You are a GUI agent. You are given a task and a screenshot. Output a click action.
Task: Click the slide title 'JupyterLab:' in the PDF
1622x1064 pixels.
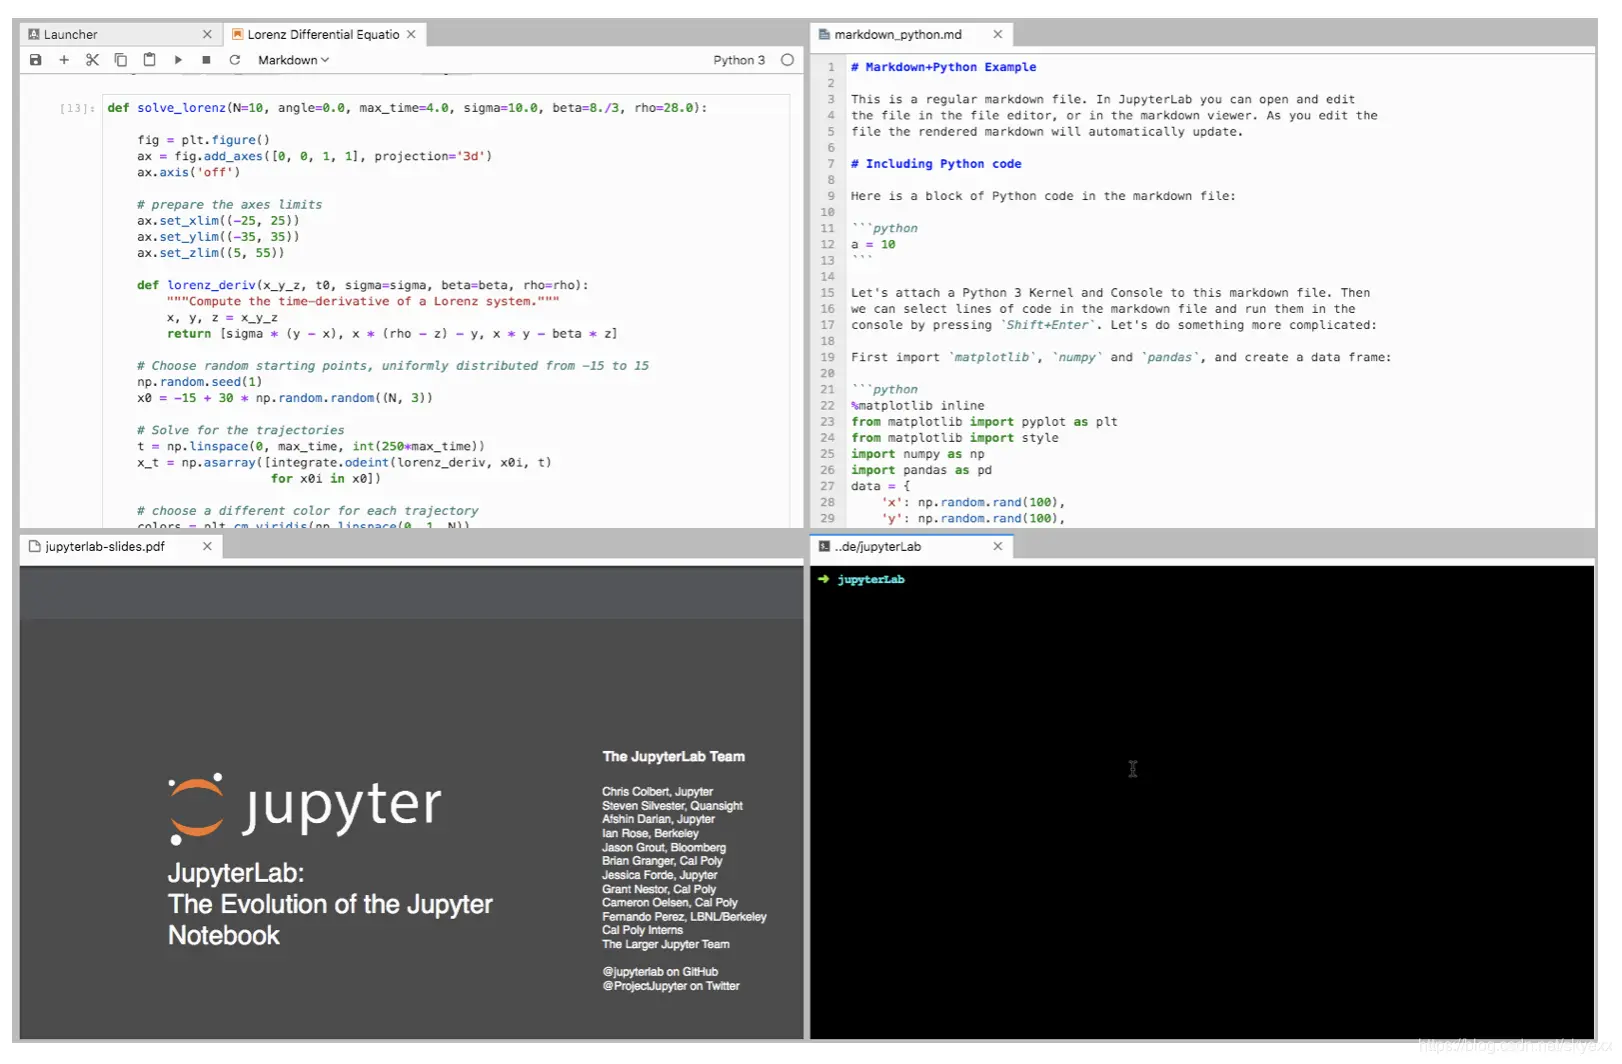[236, 873]
